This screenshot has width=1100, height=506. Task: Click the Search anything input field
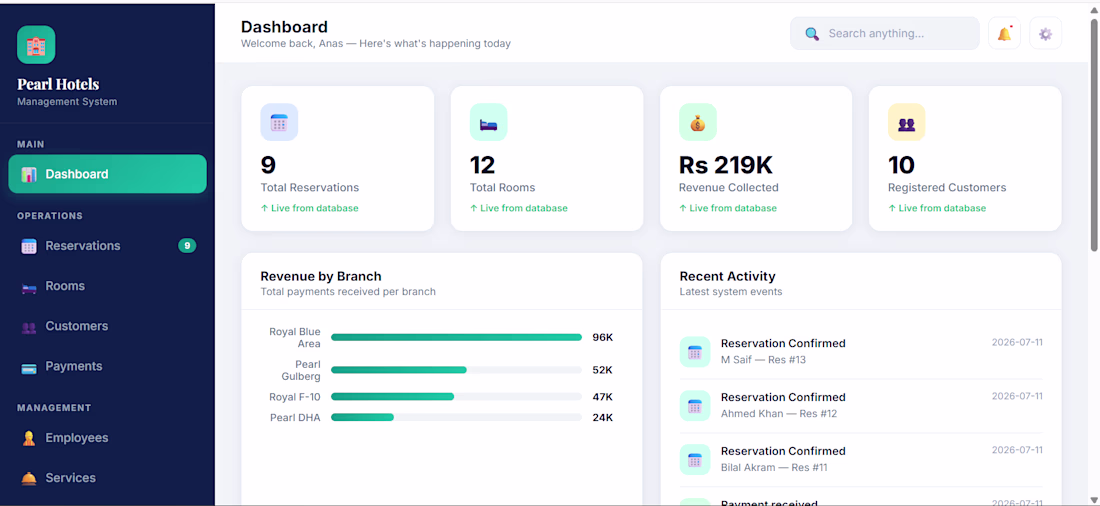point(885,34)
